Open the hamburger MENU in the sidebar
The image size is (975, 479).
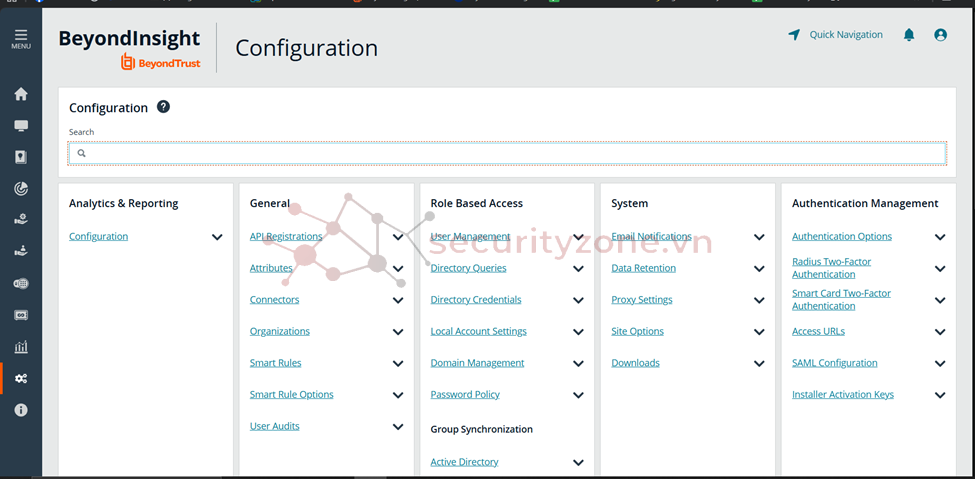pos(21,38)
